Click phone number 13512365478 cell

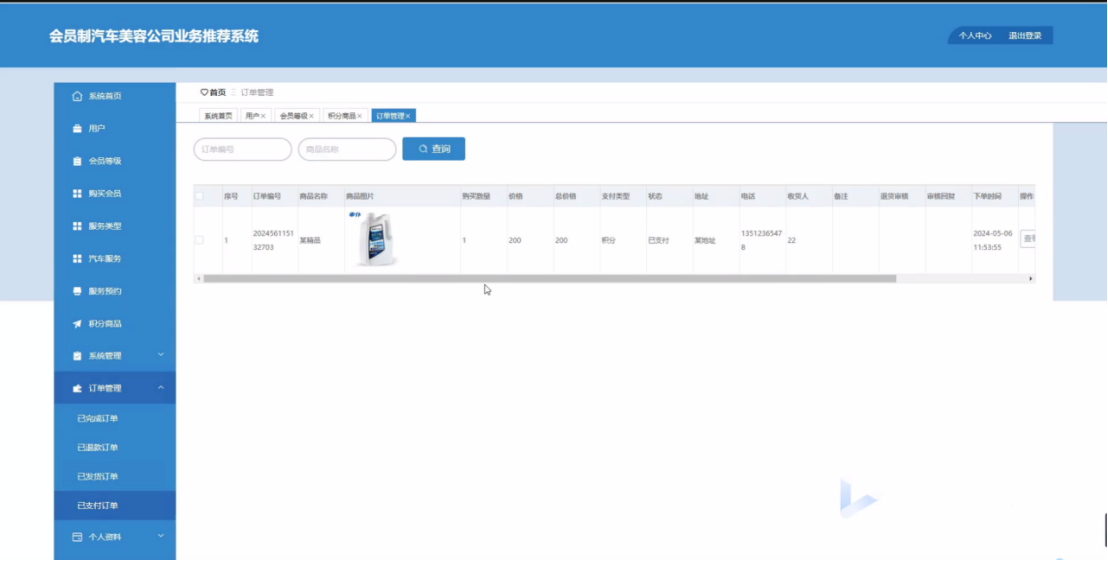click(762, 240)
